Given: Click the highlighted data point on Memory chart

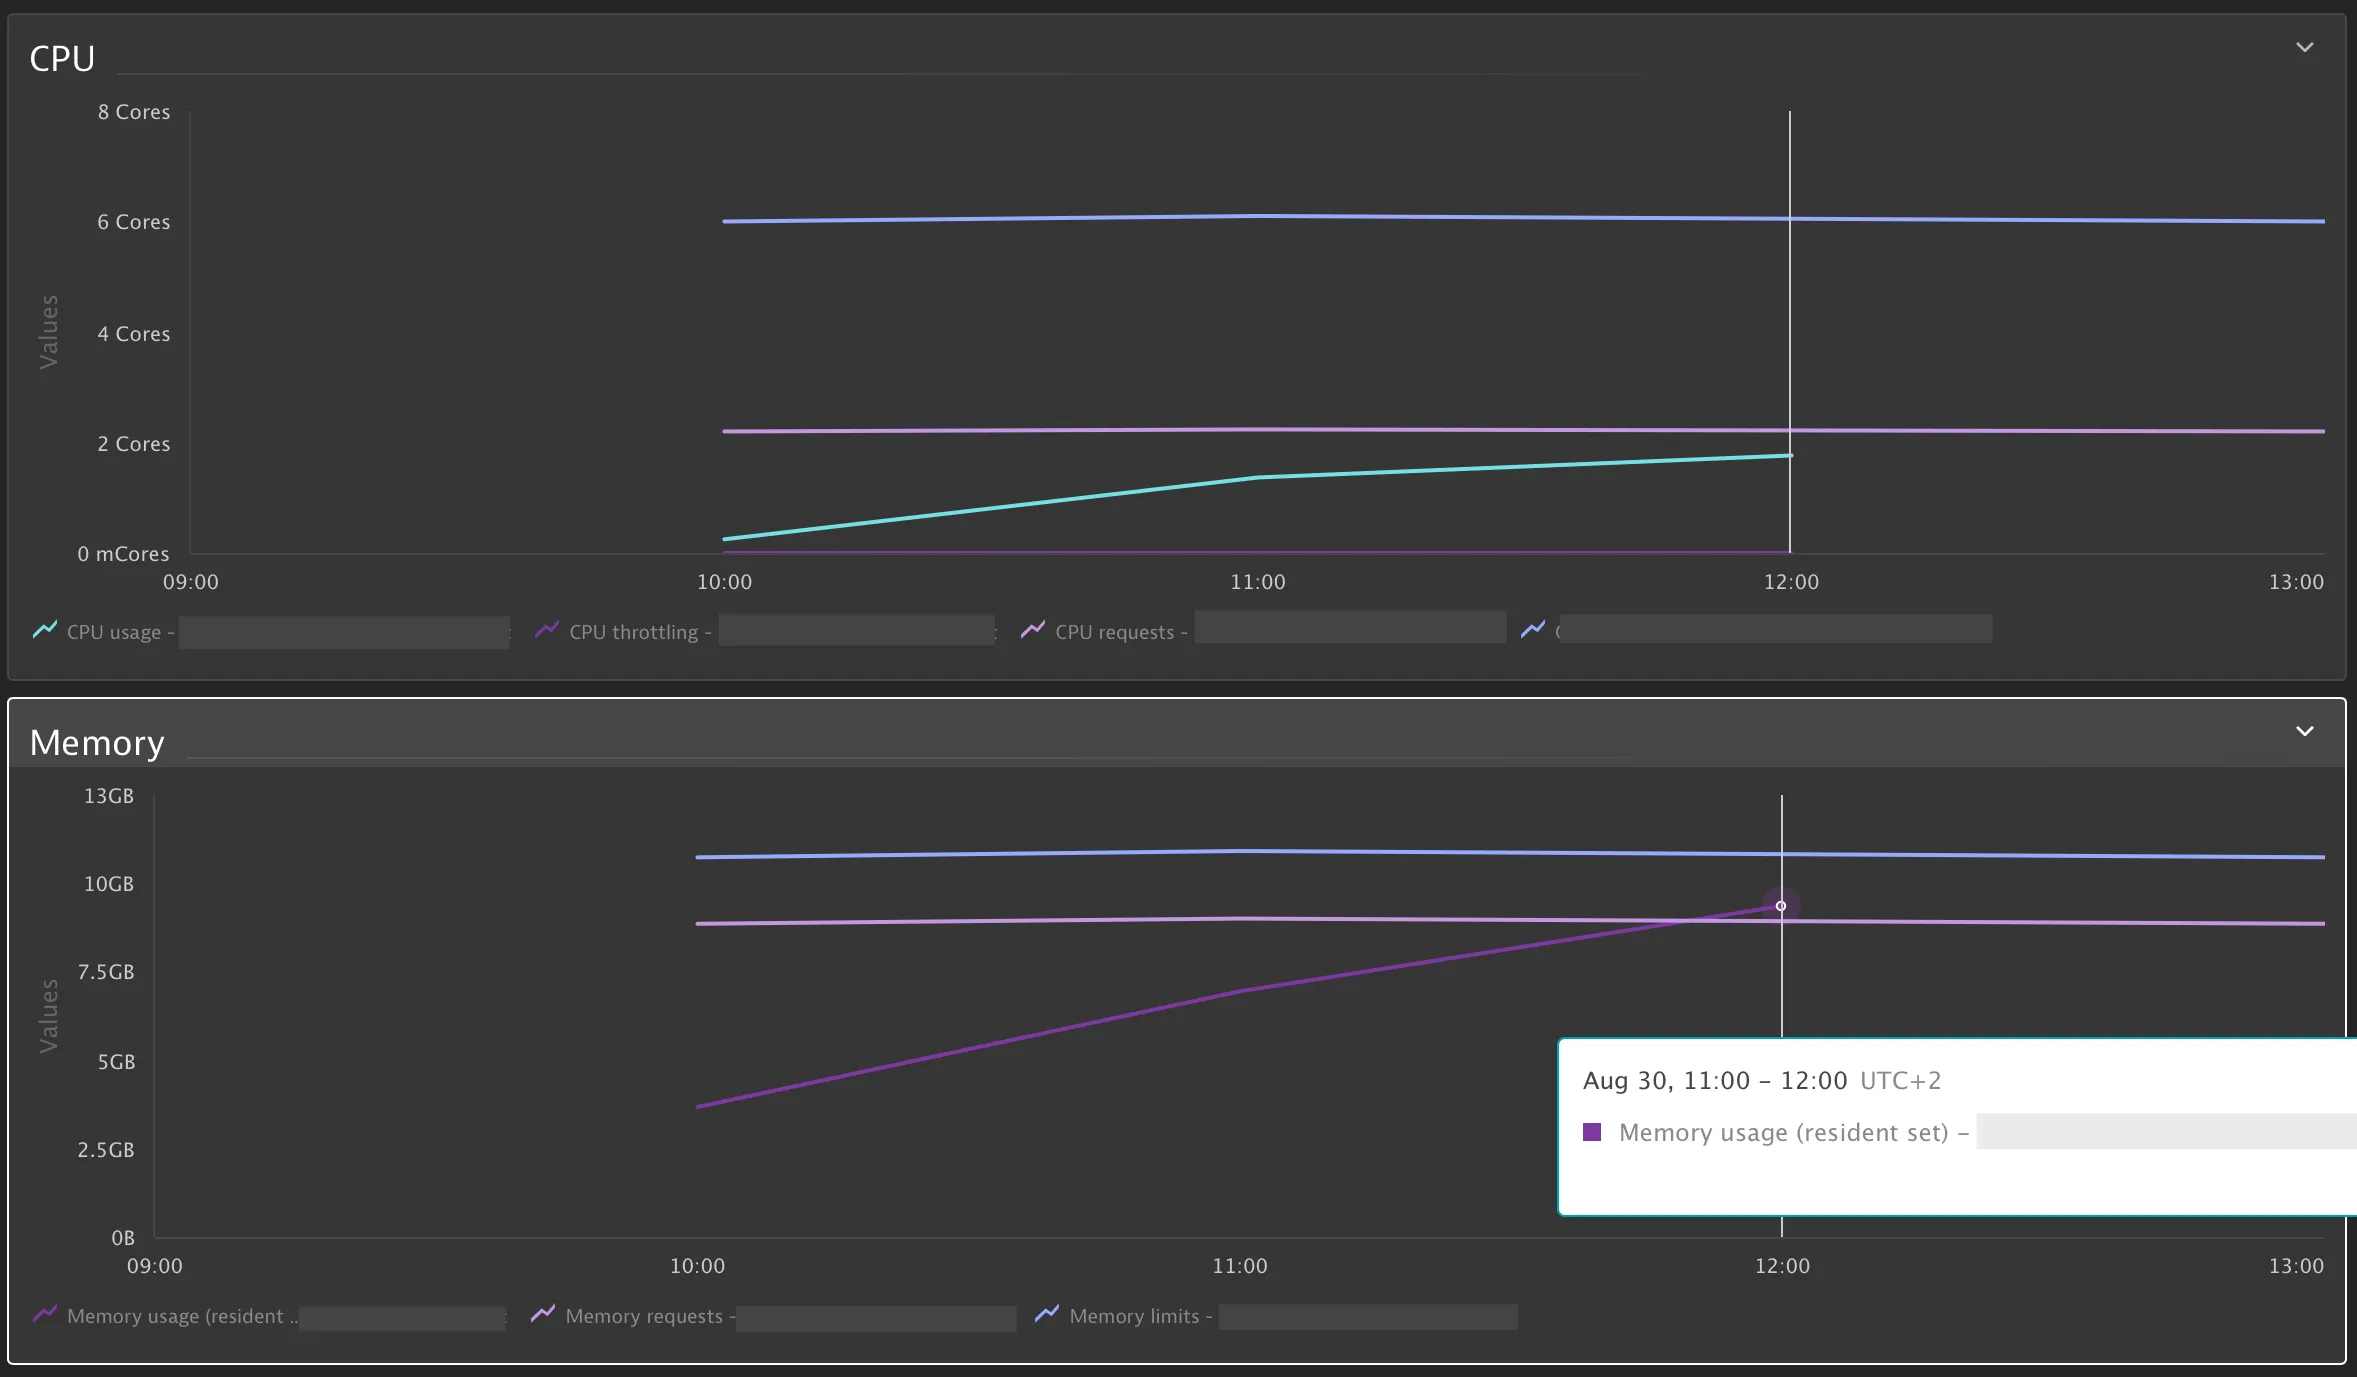Looking at the screenshot, I should pos(1782,905).
